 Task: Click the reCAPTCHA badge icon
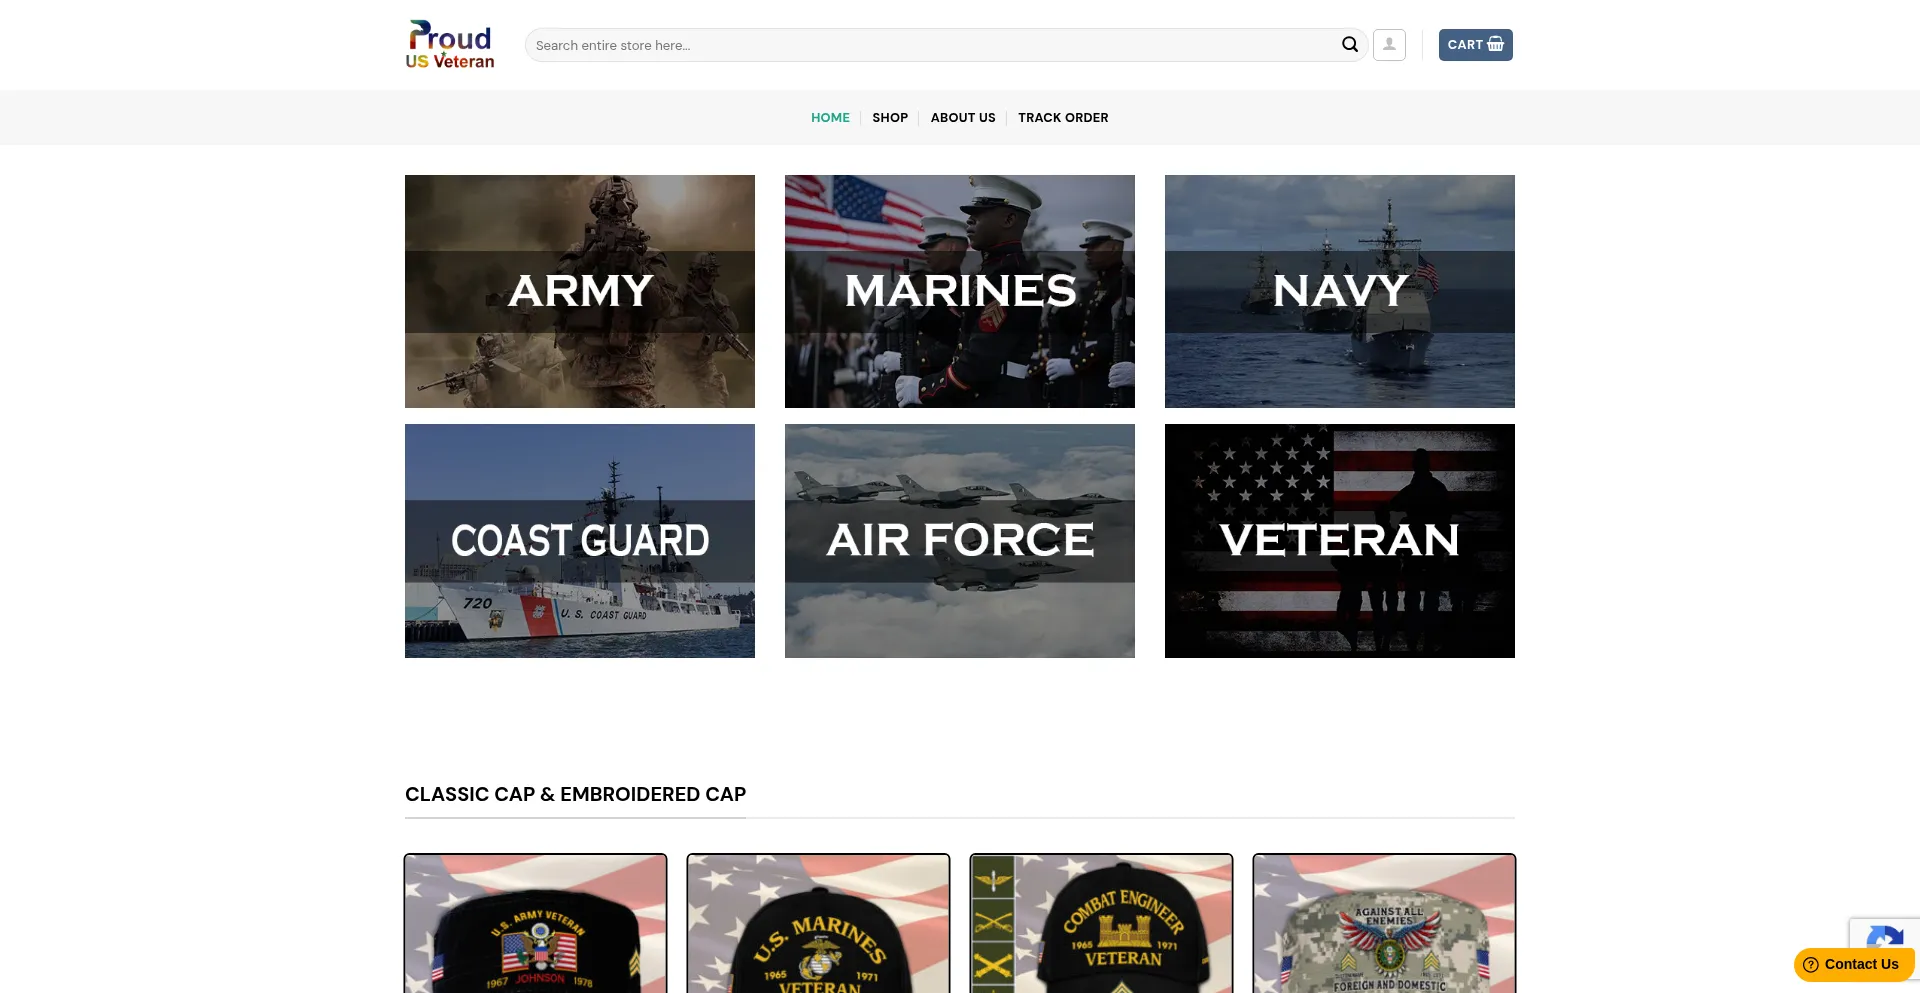point(1884,935)
